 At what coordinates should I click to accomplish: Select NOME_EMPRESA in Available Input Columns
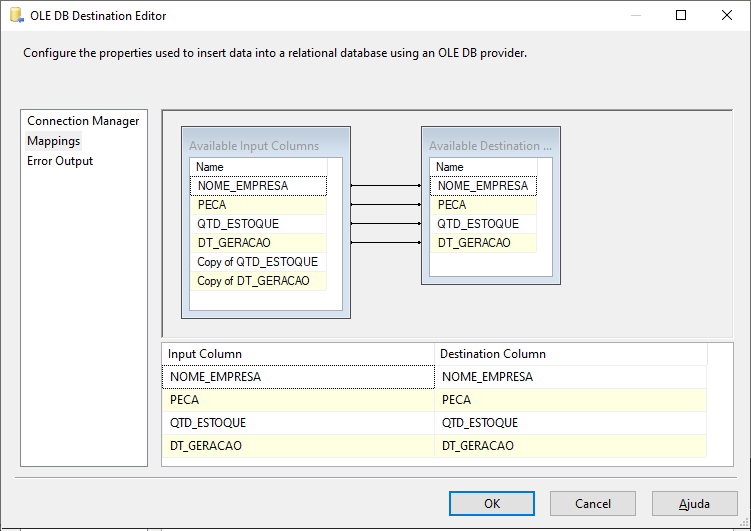[259, 186]
